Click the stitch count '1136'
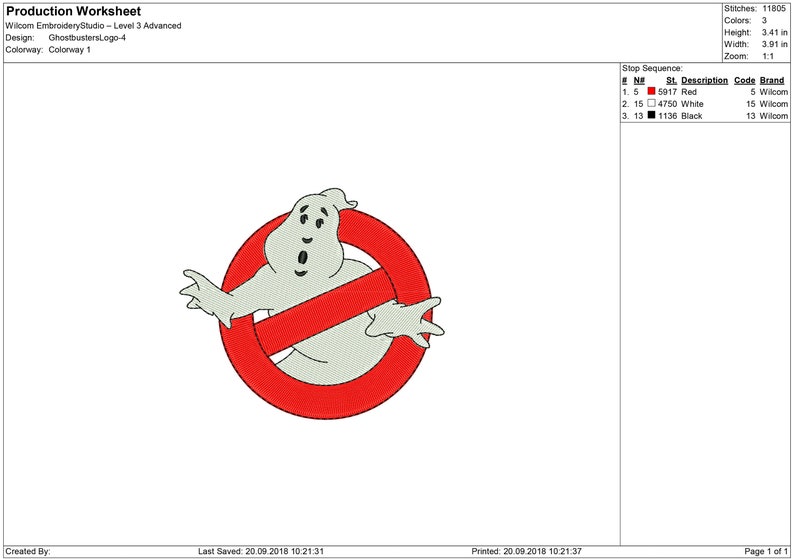Screen dimensions: 794x559 tap(667, 116)
